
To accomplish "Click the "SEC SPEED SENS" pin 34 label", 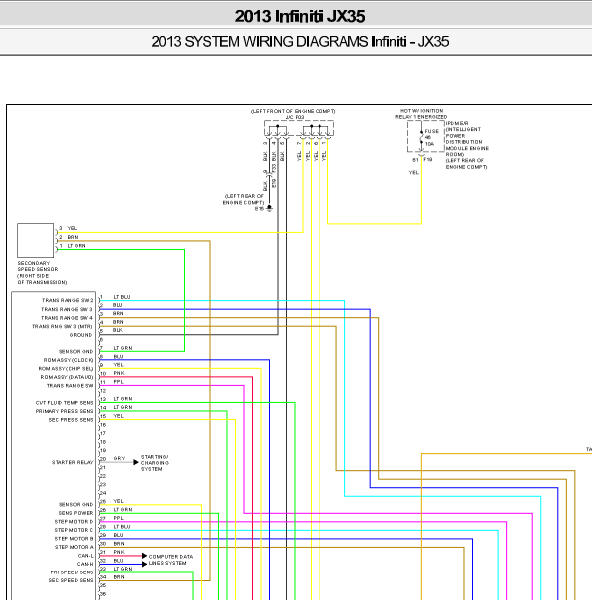I will point(71,580).
